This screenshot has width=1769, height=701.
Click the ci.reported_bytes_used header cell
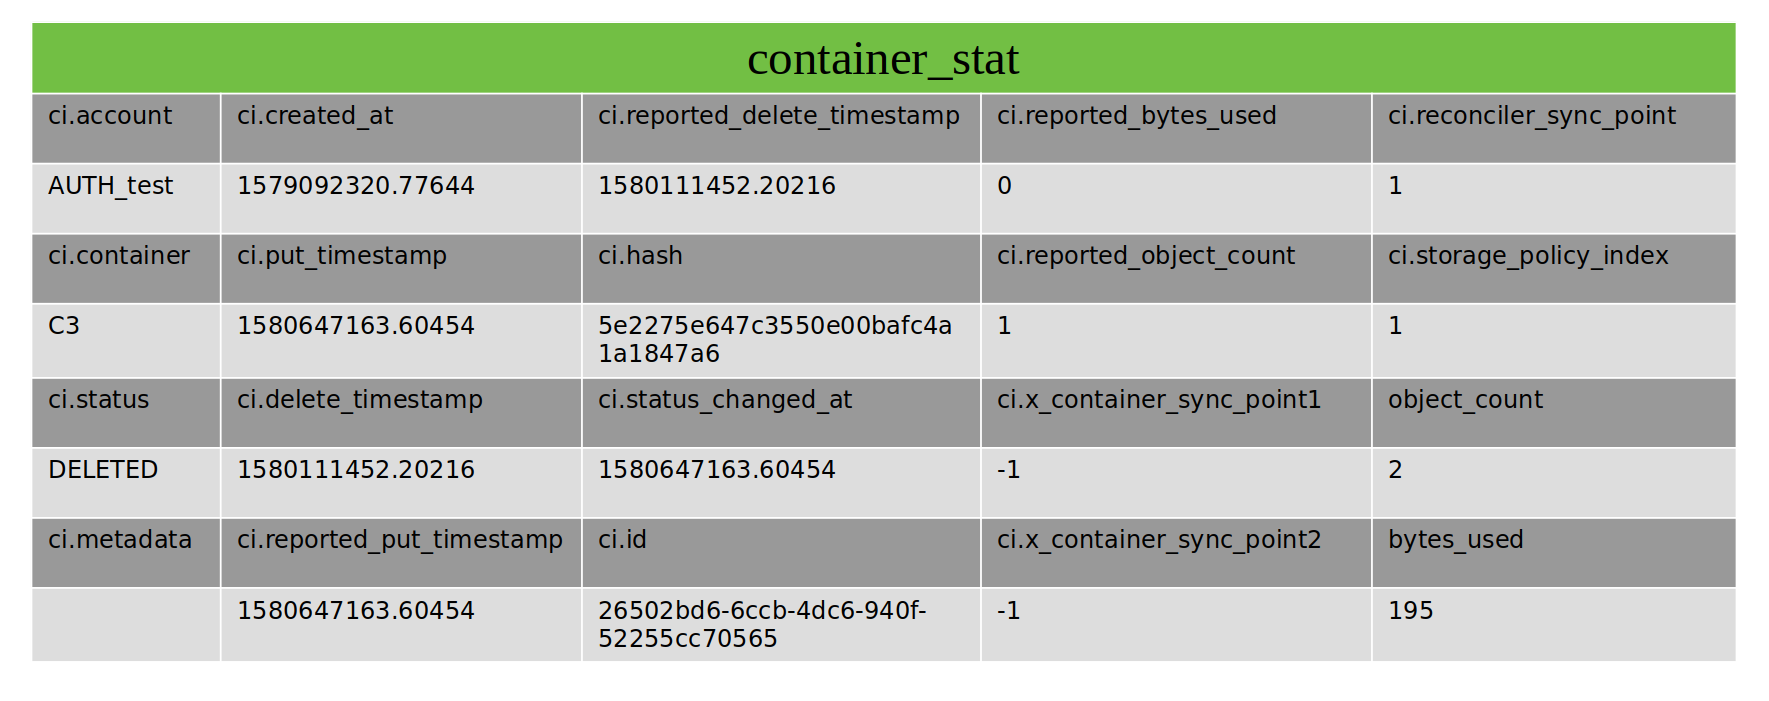1136,116
